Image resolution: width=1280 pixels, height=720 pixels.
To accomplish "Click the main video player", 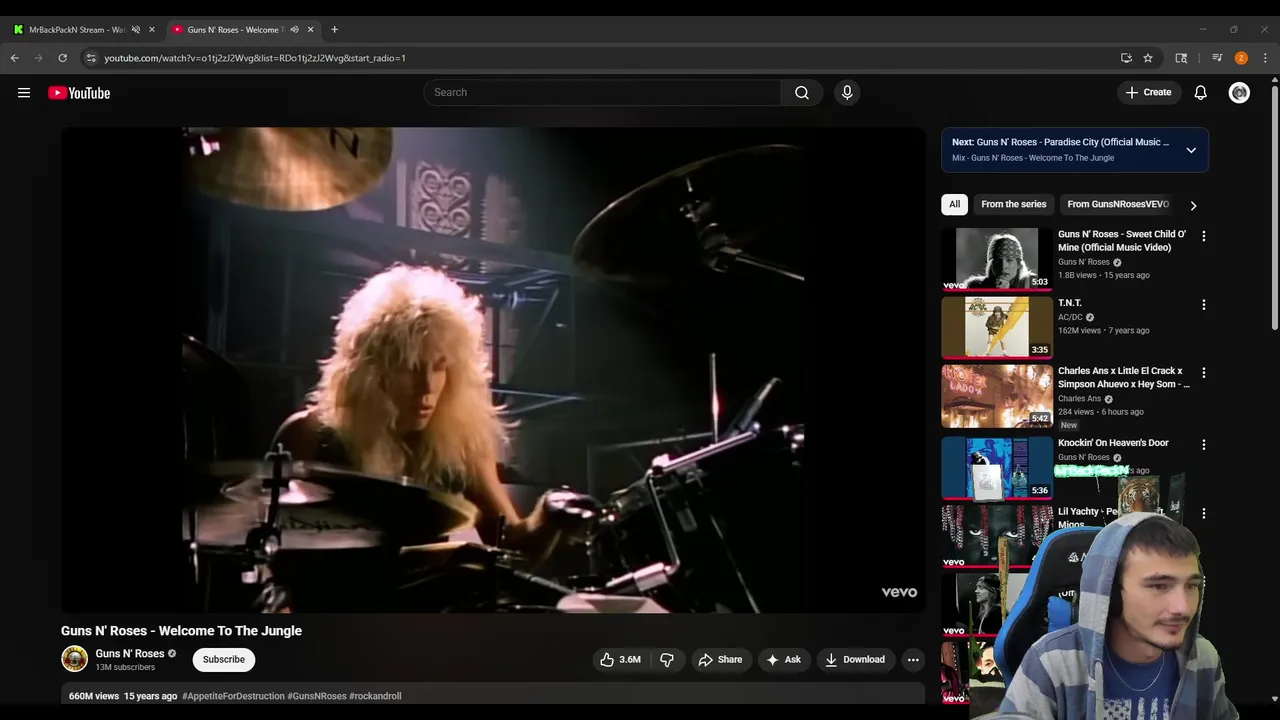I will (492, 370).
